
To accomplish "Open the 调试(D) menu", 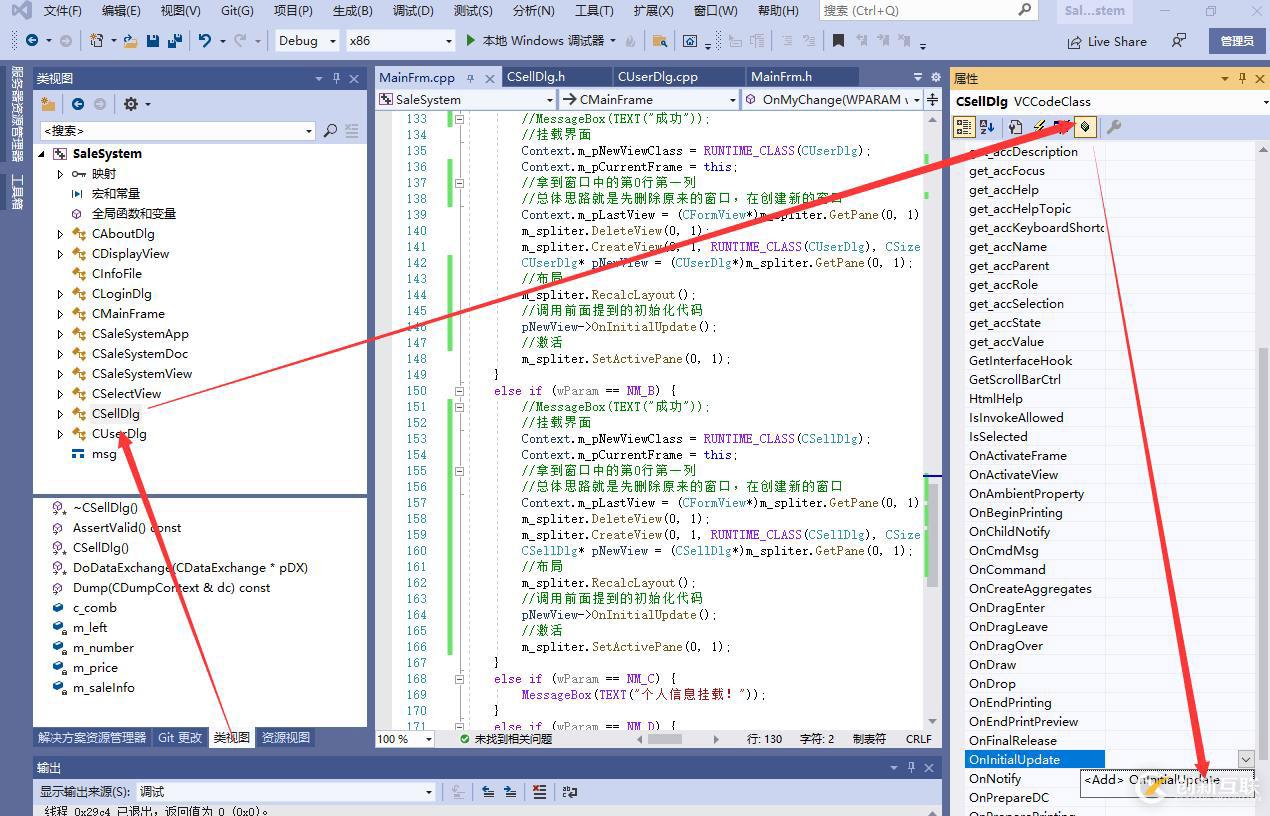I will 412,11.
